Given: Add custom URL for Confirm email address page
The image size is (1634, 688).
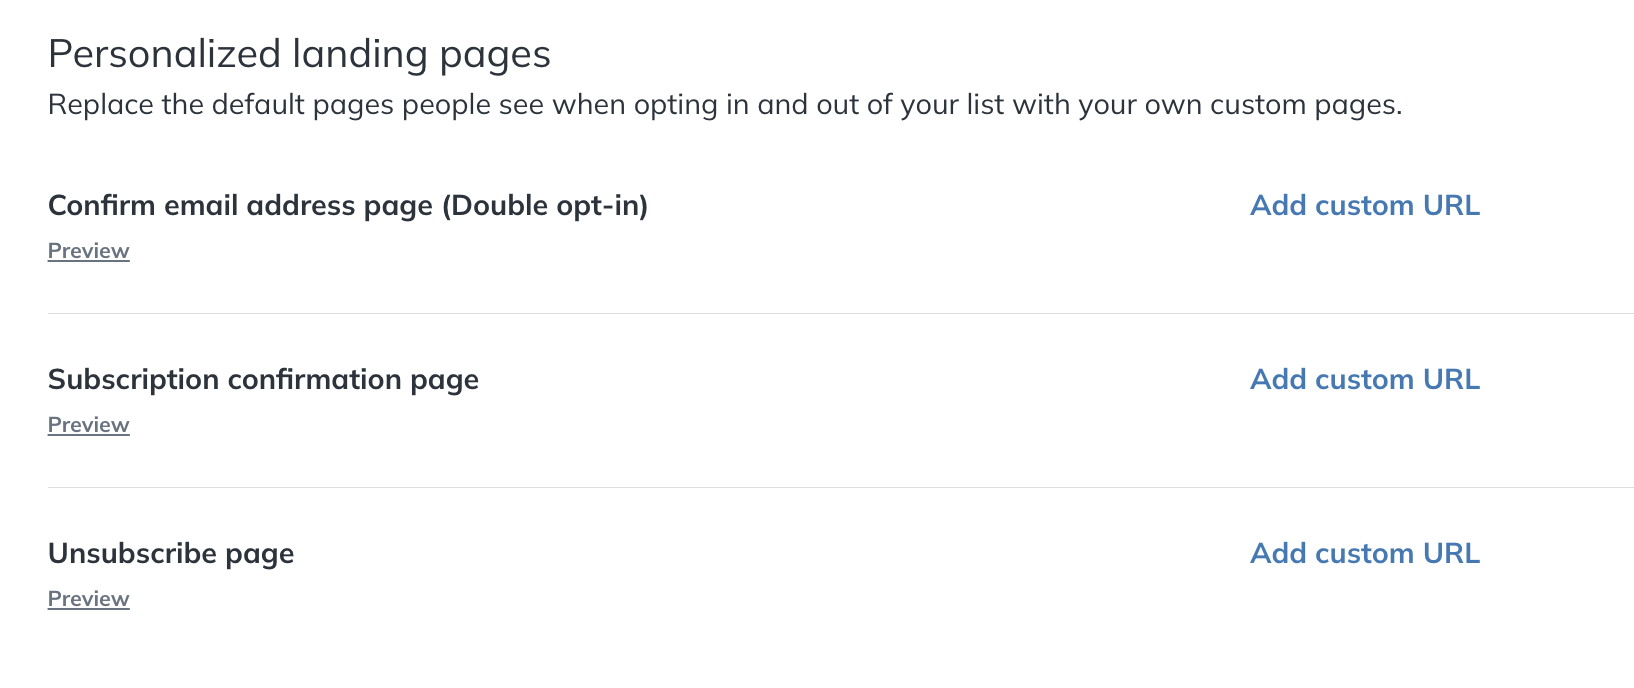Looking at the screenshot, I should coord(1364,206).
